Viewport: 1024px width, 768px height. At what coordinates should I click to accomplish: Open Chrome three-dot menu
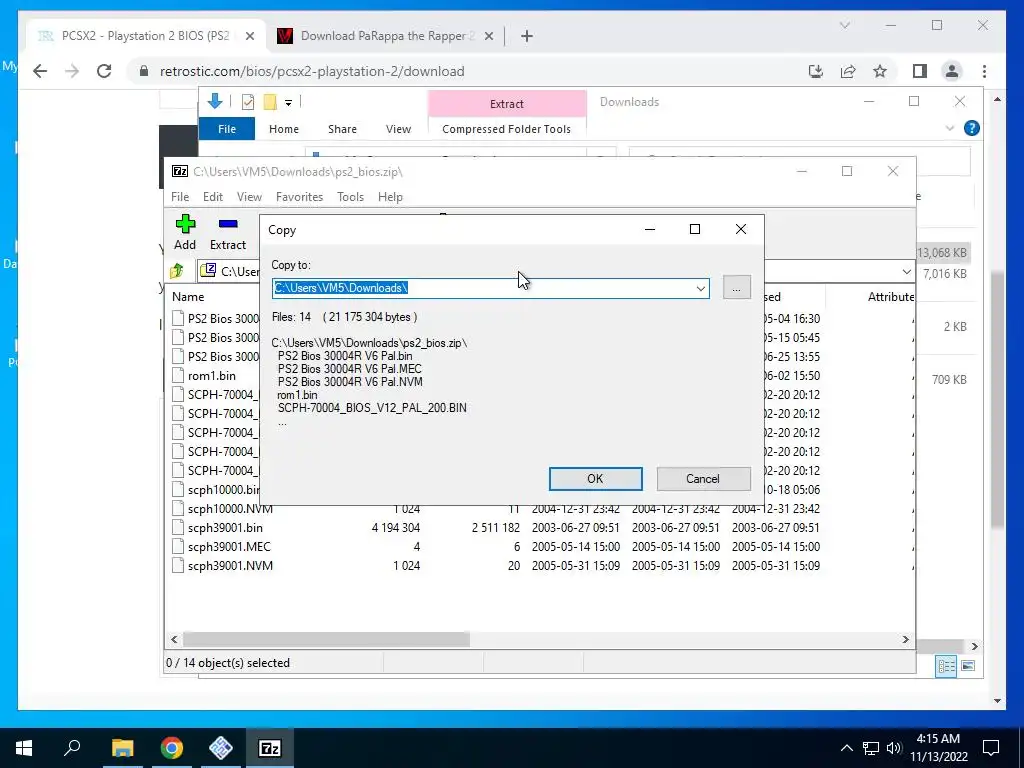tap(984, 71)
